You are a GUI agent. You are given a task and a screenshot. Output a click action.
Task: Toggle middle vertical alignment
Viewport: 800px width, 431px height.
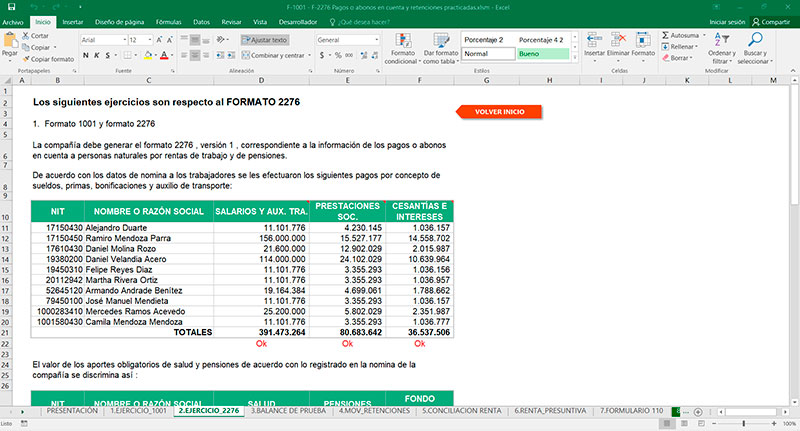(x=195, y=40)
